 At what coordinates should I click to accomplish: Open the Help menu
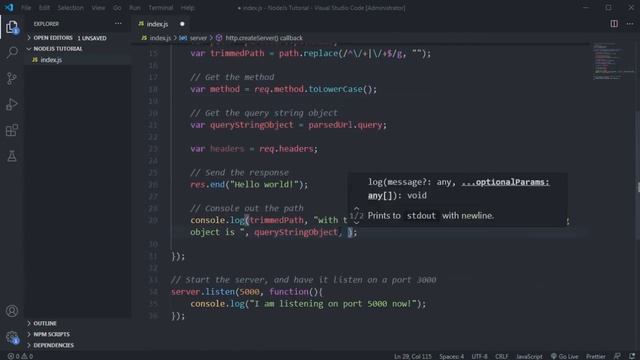(187, 8)
